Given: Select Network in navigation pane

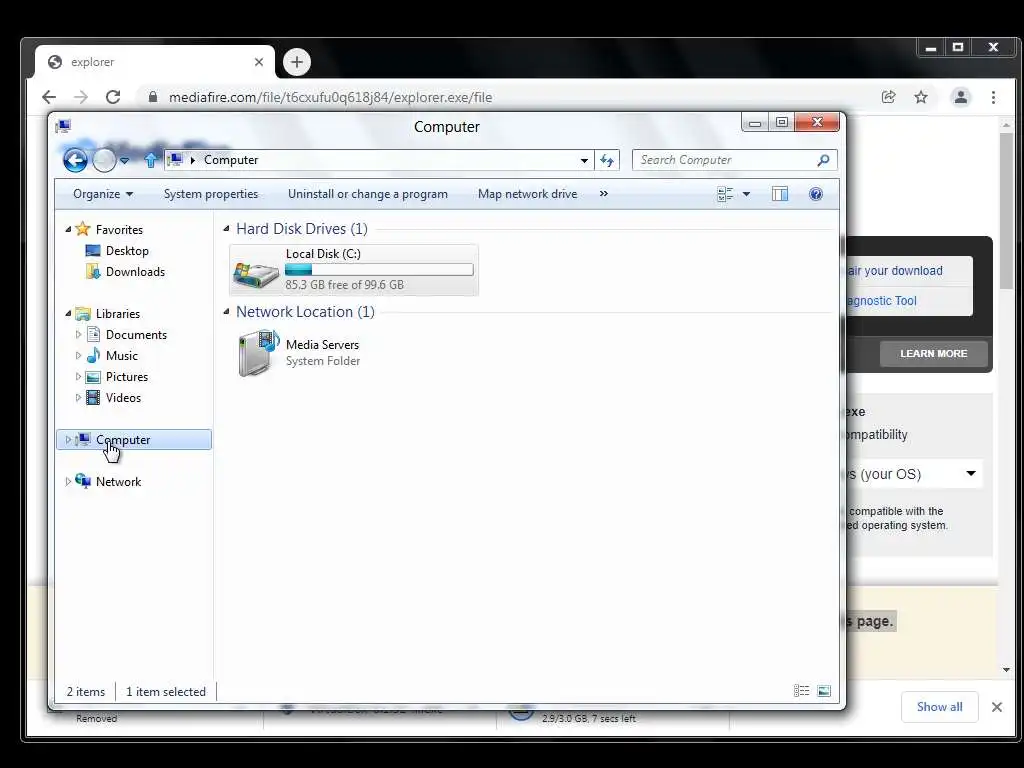Looking at the screenshot, I should click(118, 482).
